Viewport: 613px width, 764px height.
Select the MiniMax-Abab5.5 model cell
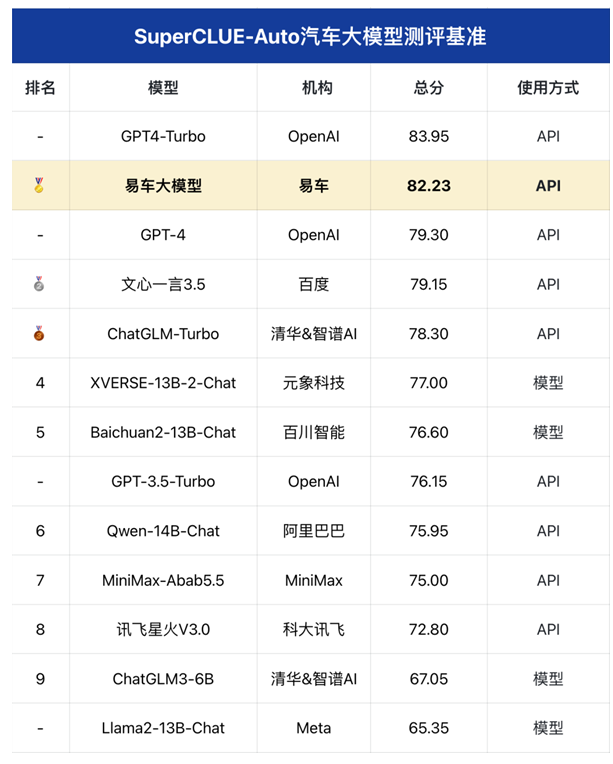163,580
